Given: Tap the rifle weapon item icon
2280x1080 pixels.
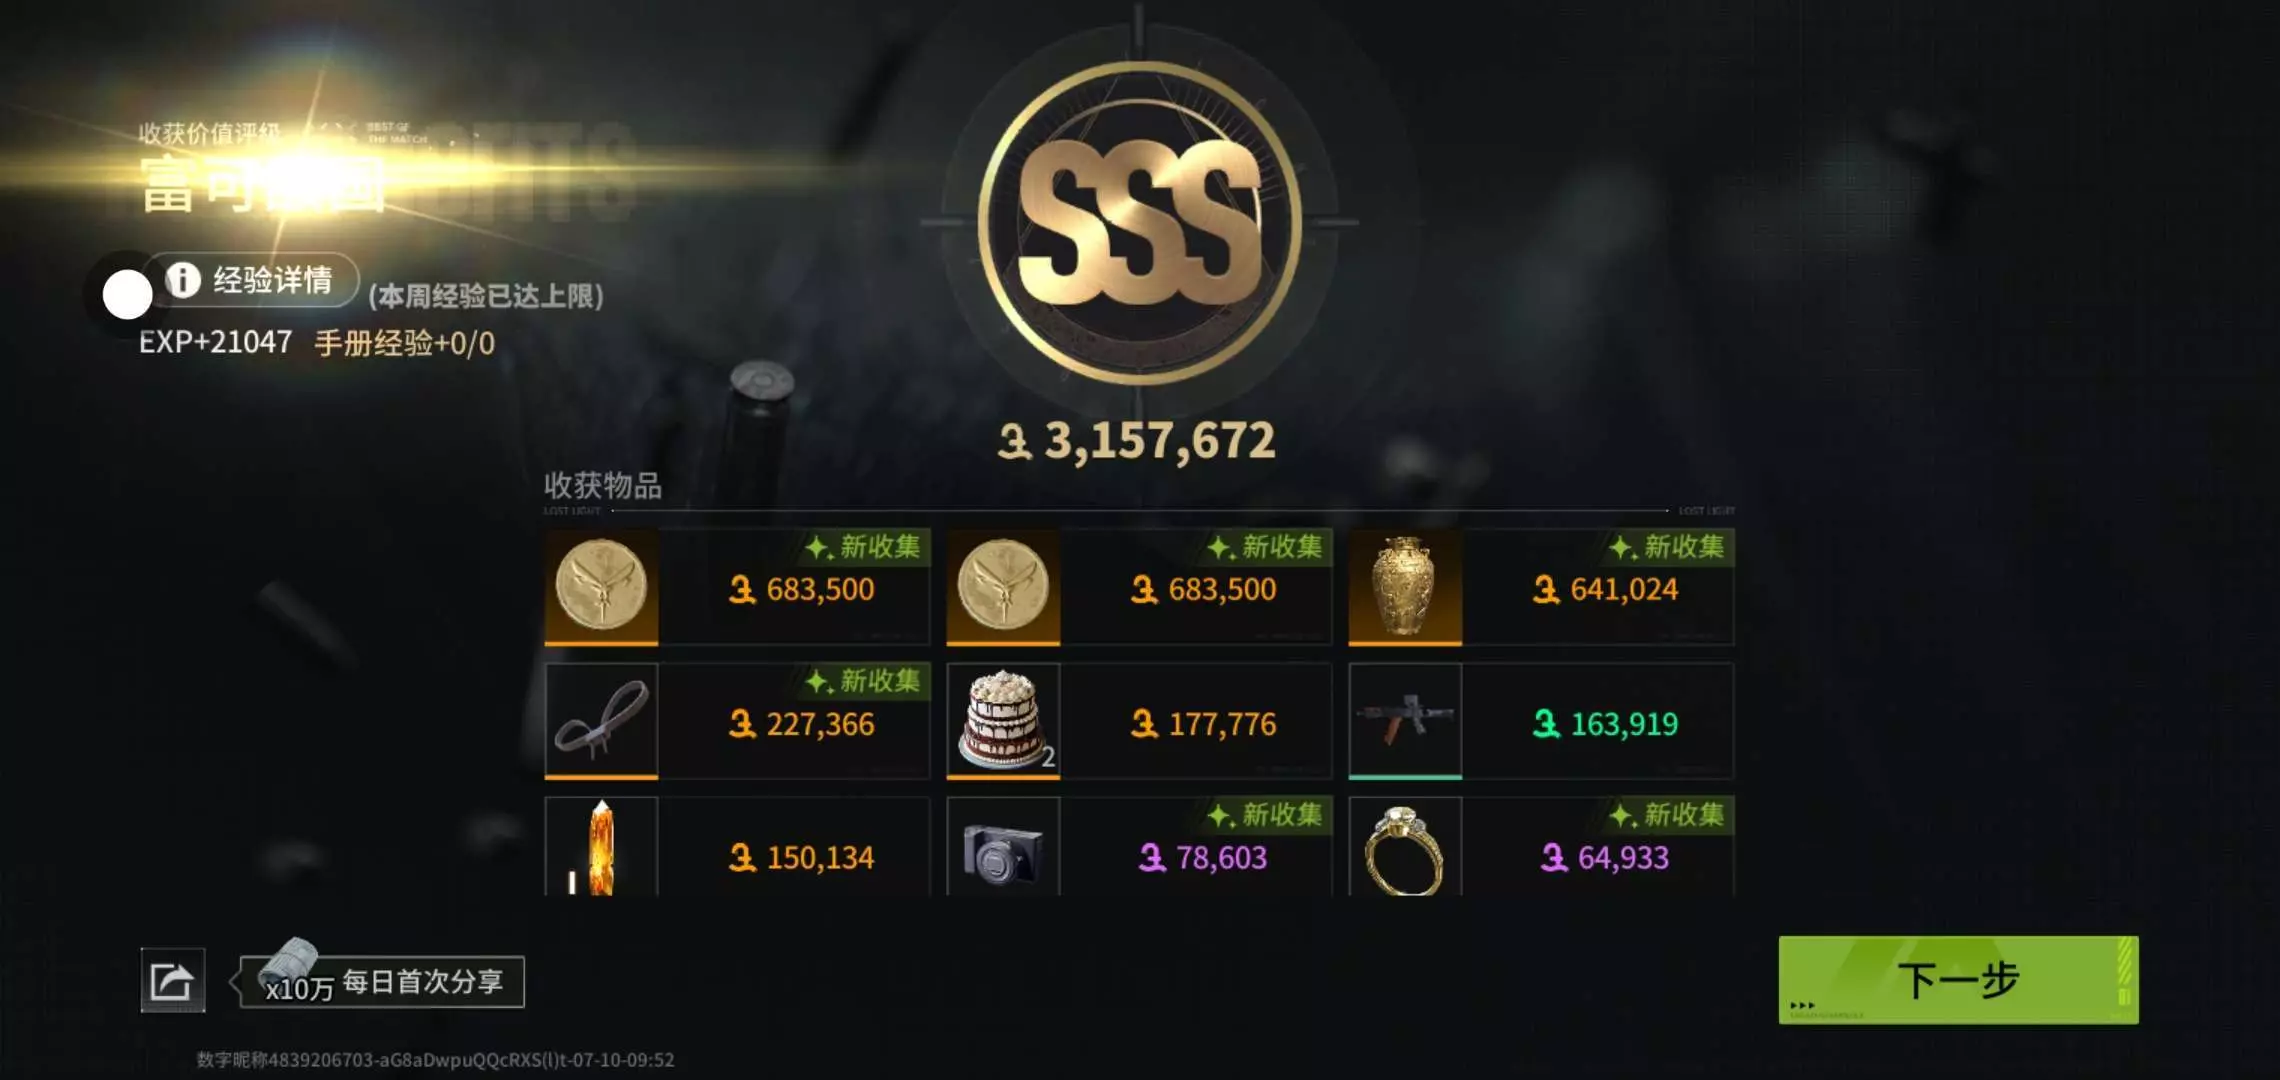Looking at the screenshot, I should point(1405,721).
